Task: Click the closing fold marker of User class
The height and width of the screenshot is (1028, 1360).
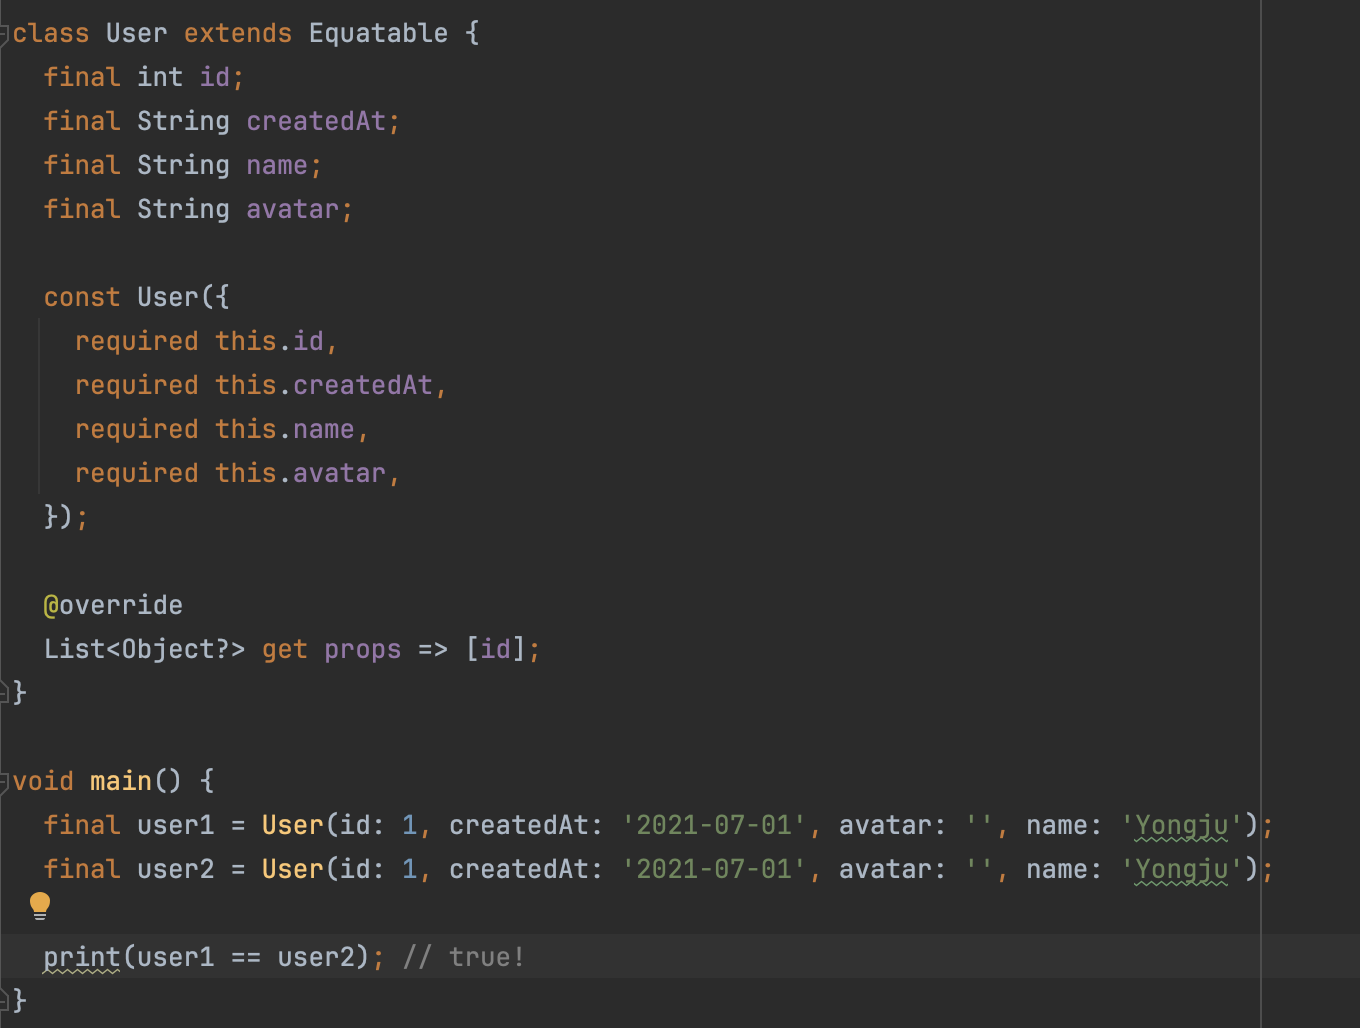Action: coord(4,690)
